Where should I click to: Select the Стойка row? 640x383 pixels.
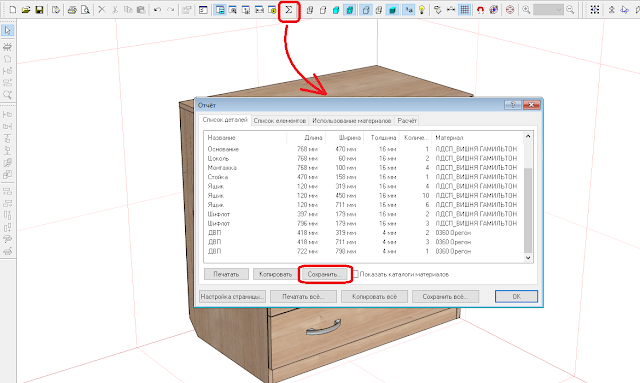(363, 177)
